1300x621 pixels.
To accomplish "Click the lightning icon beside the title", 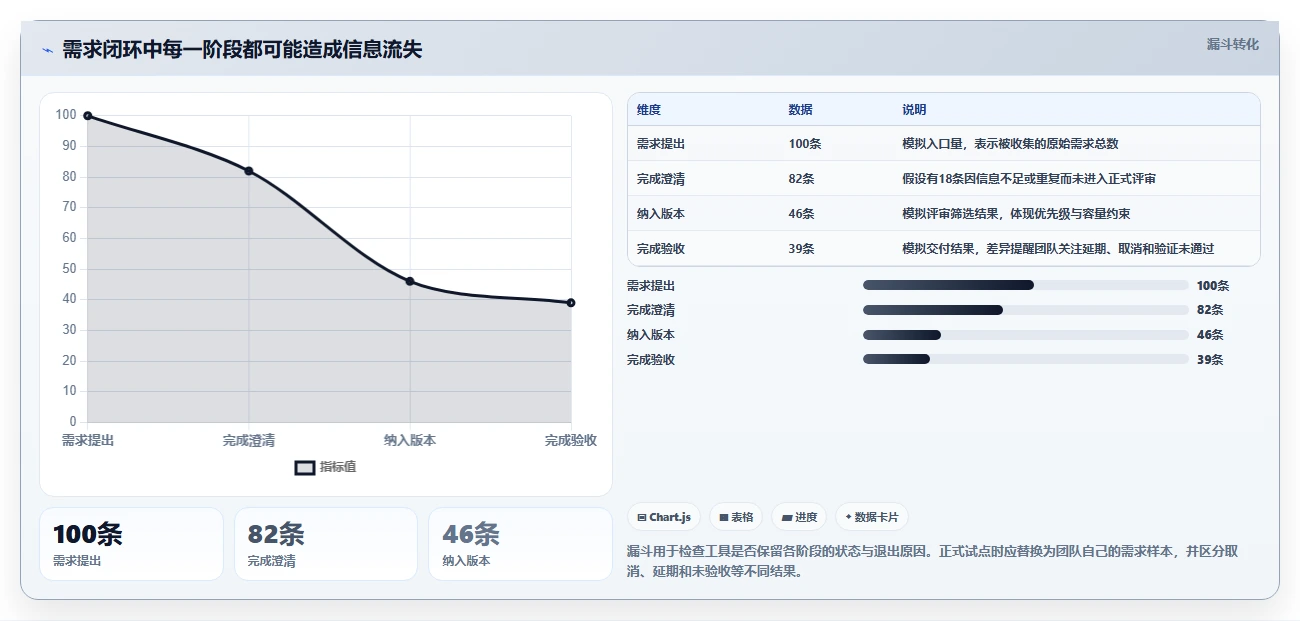I will (x=47, y=50).
